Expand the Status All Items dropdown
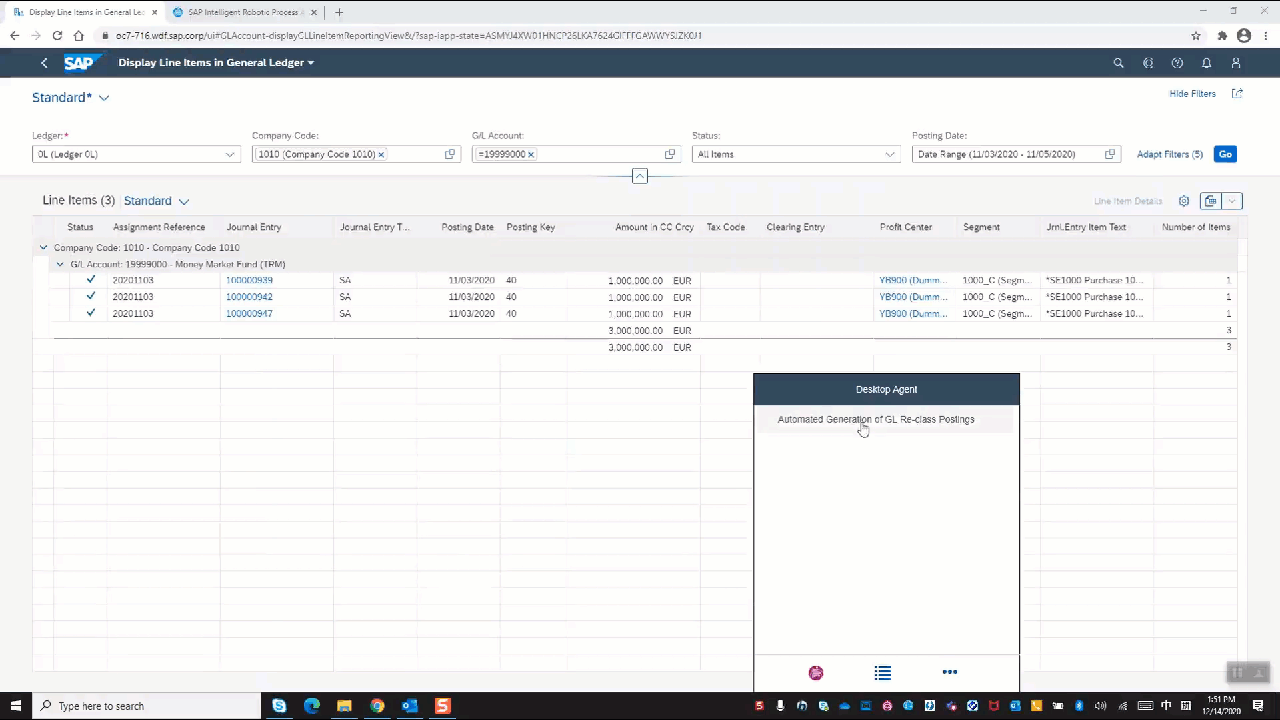Screen dimensions: 1280x720 click(x=889, y=155)
